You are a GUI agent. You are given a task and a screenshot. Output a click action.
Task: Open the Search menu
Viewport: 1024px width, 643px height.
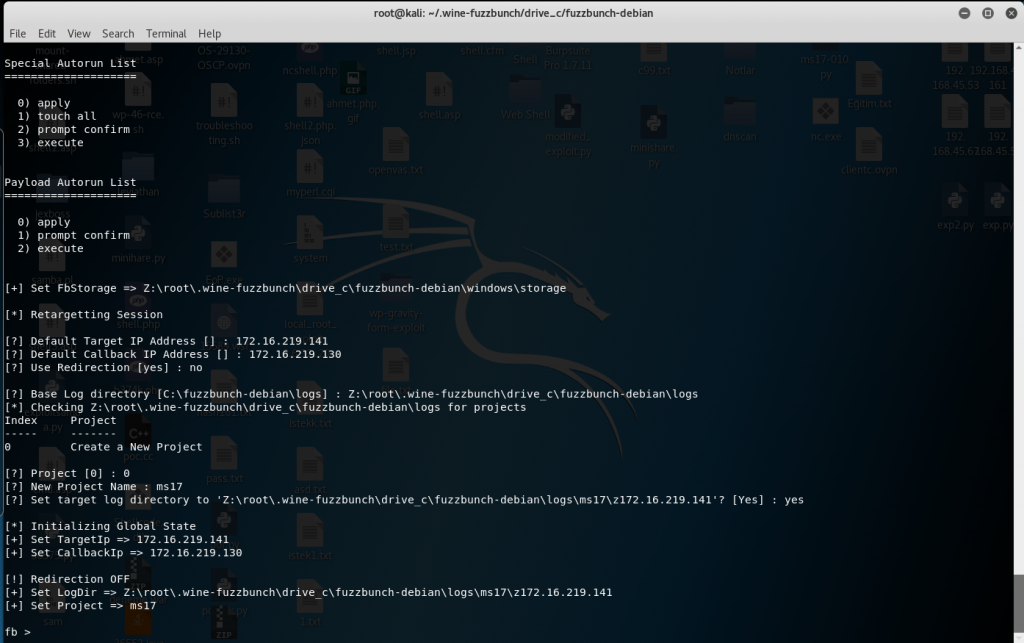[x=118, y=33]
